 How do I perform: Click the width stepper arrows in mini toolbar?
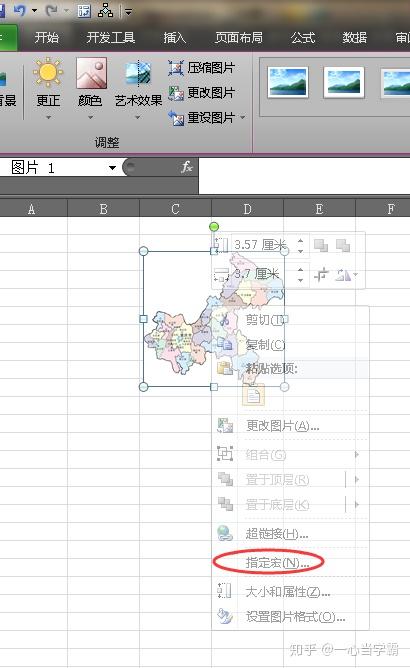(x=300, y=274)
